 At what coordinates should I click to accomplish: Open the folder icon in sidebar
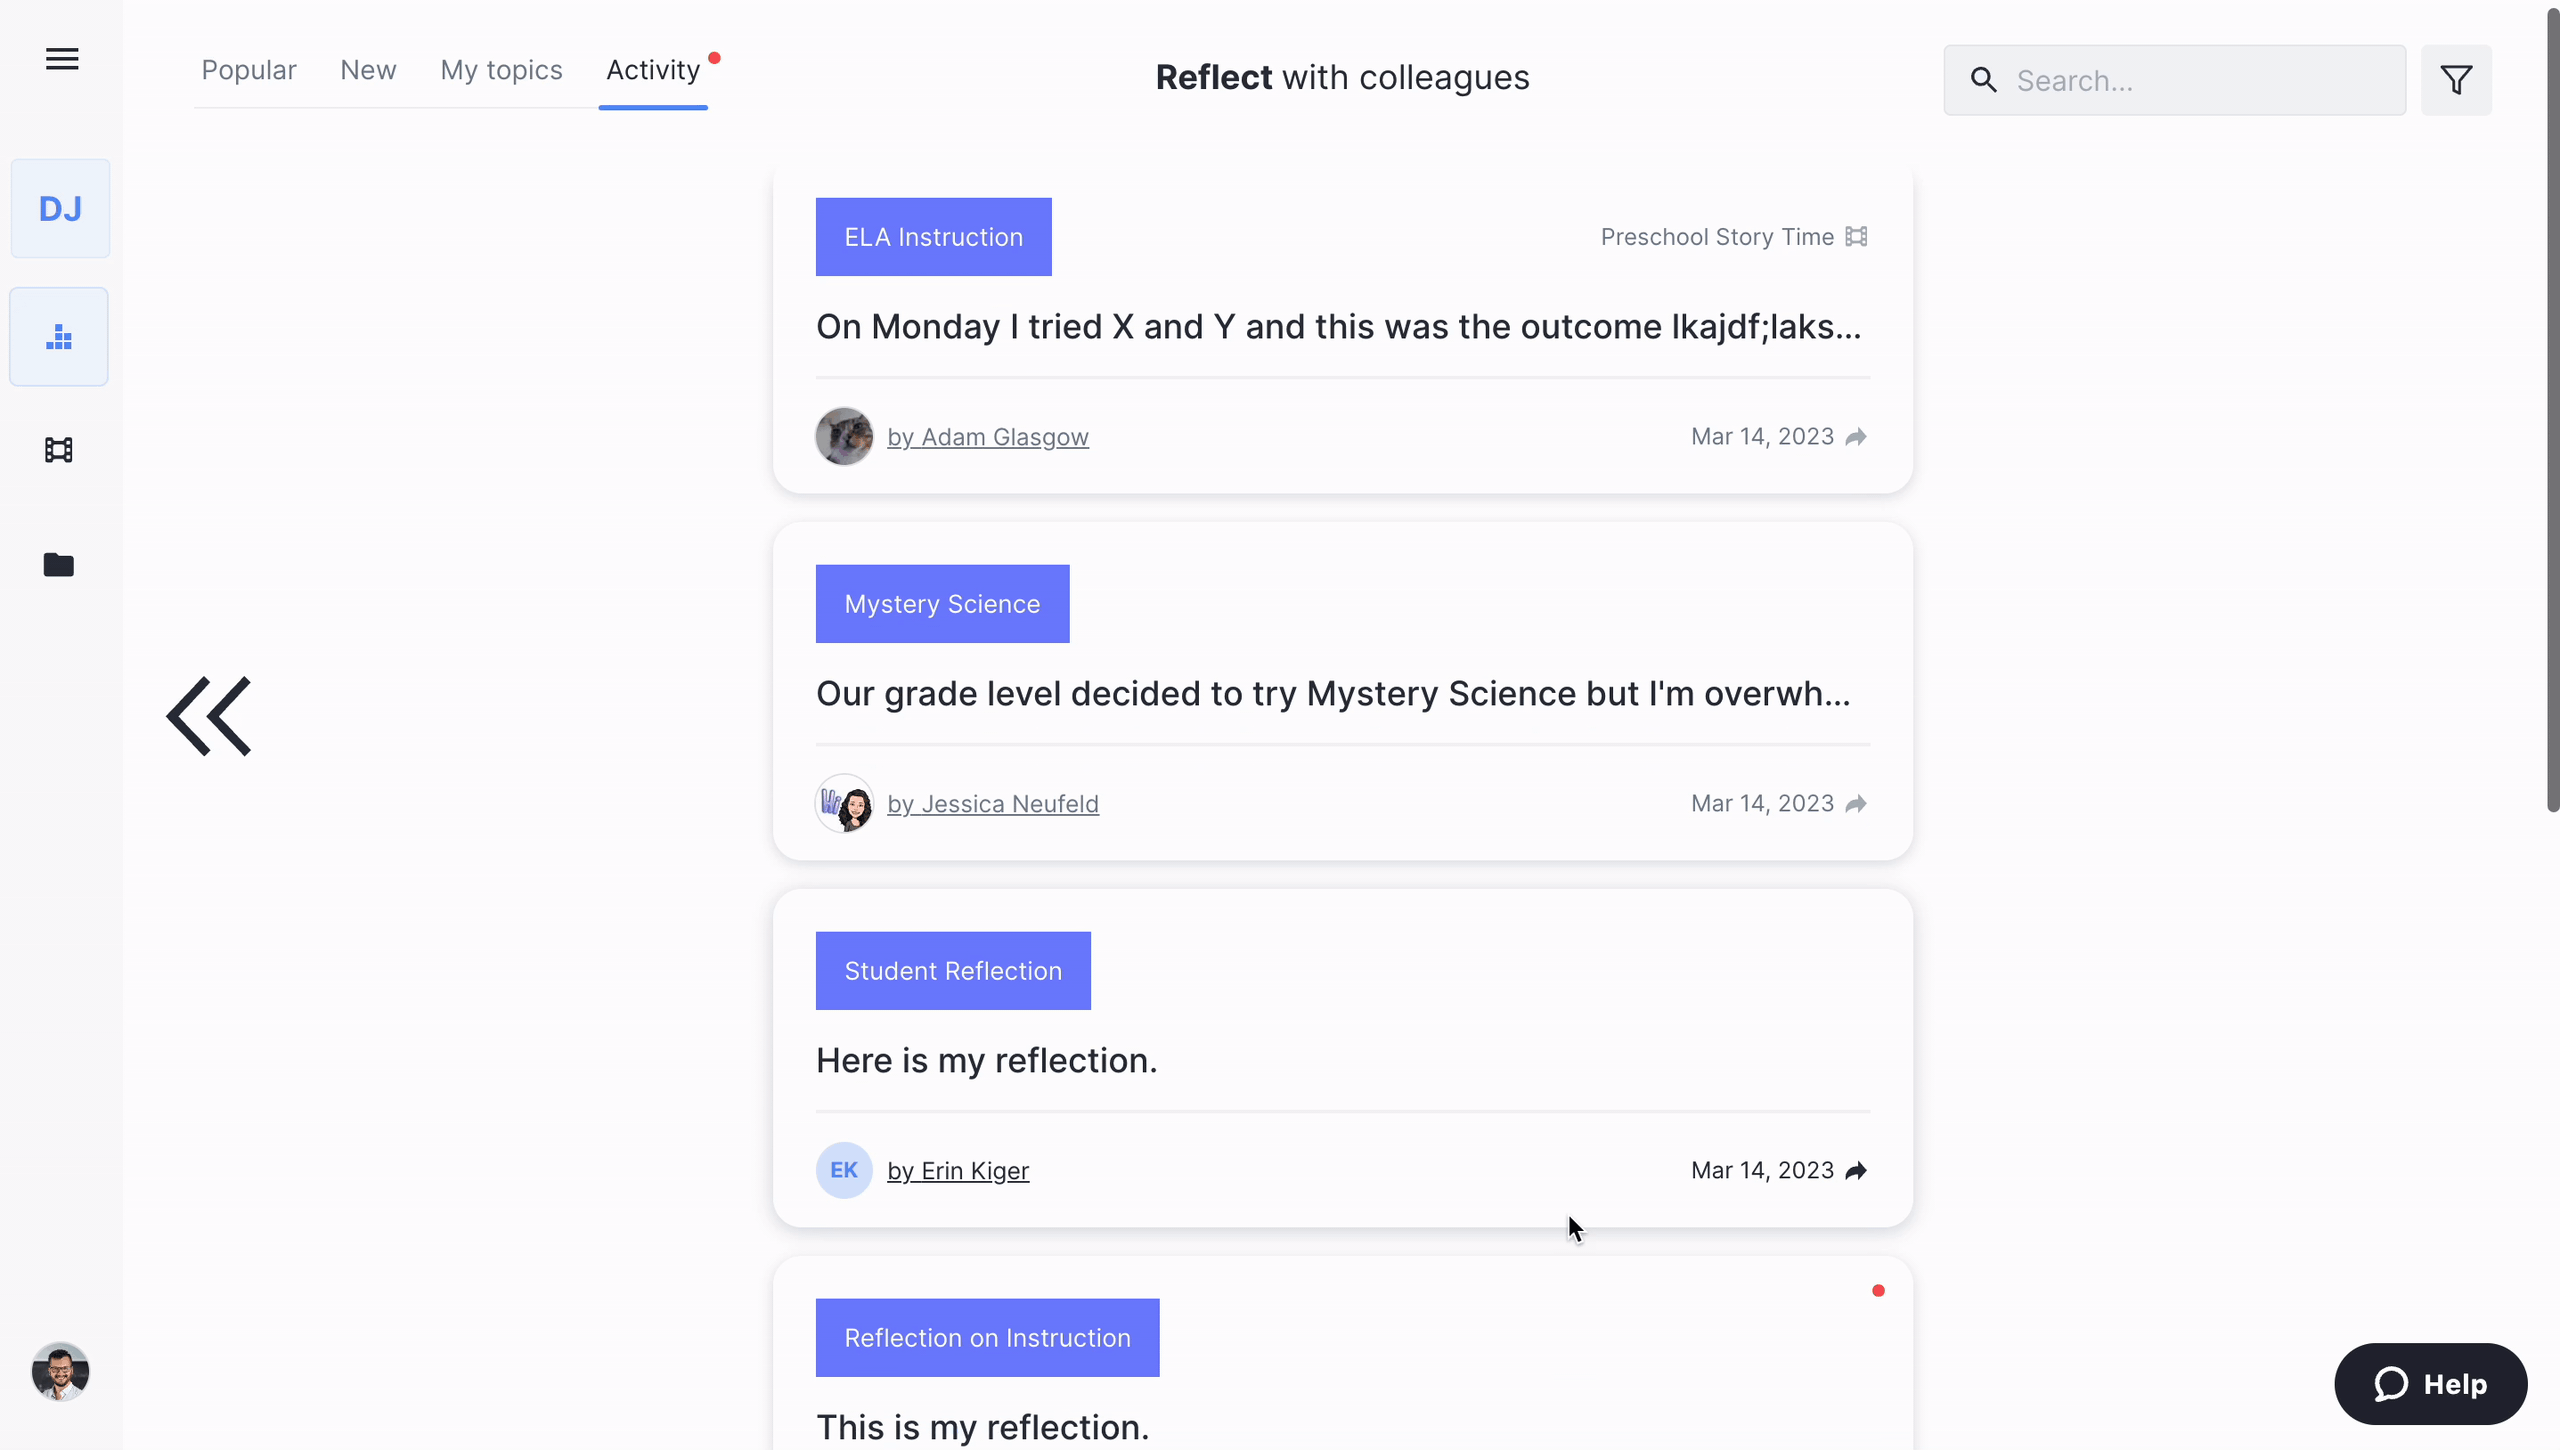pyautogui.click(x=59, y=565)
